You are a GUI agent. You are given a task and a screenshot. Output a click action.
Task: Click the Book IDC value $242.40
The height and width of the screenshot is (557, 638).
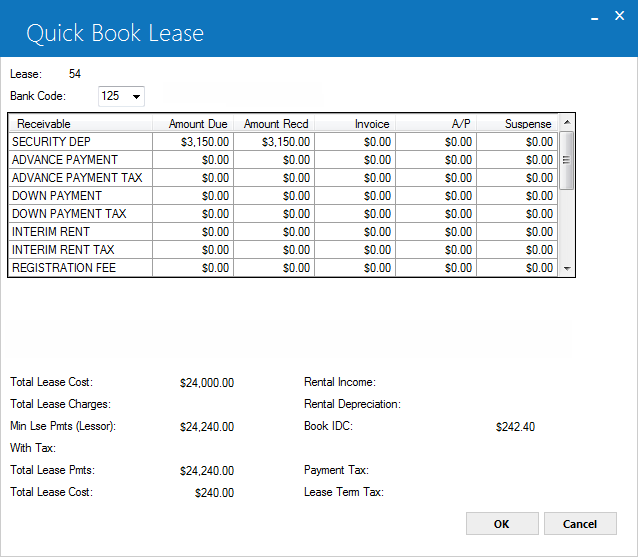point(516,427)
